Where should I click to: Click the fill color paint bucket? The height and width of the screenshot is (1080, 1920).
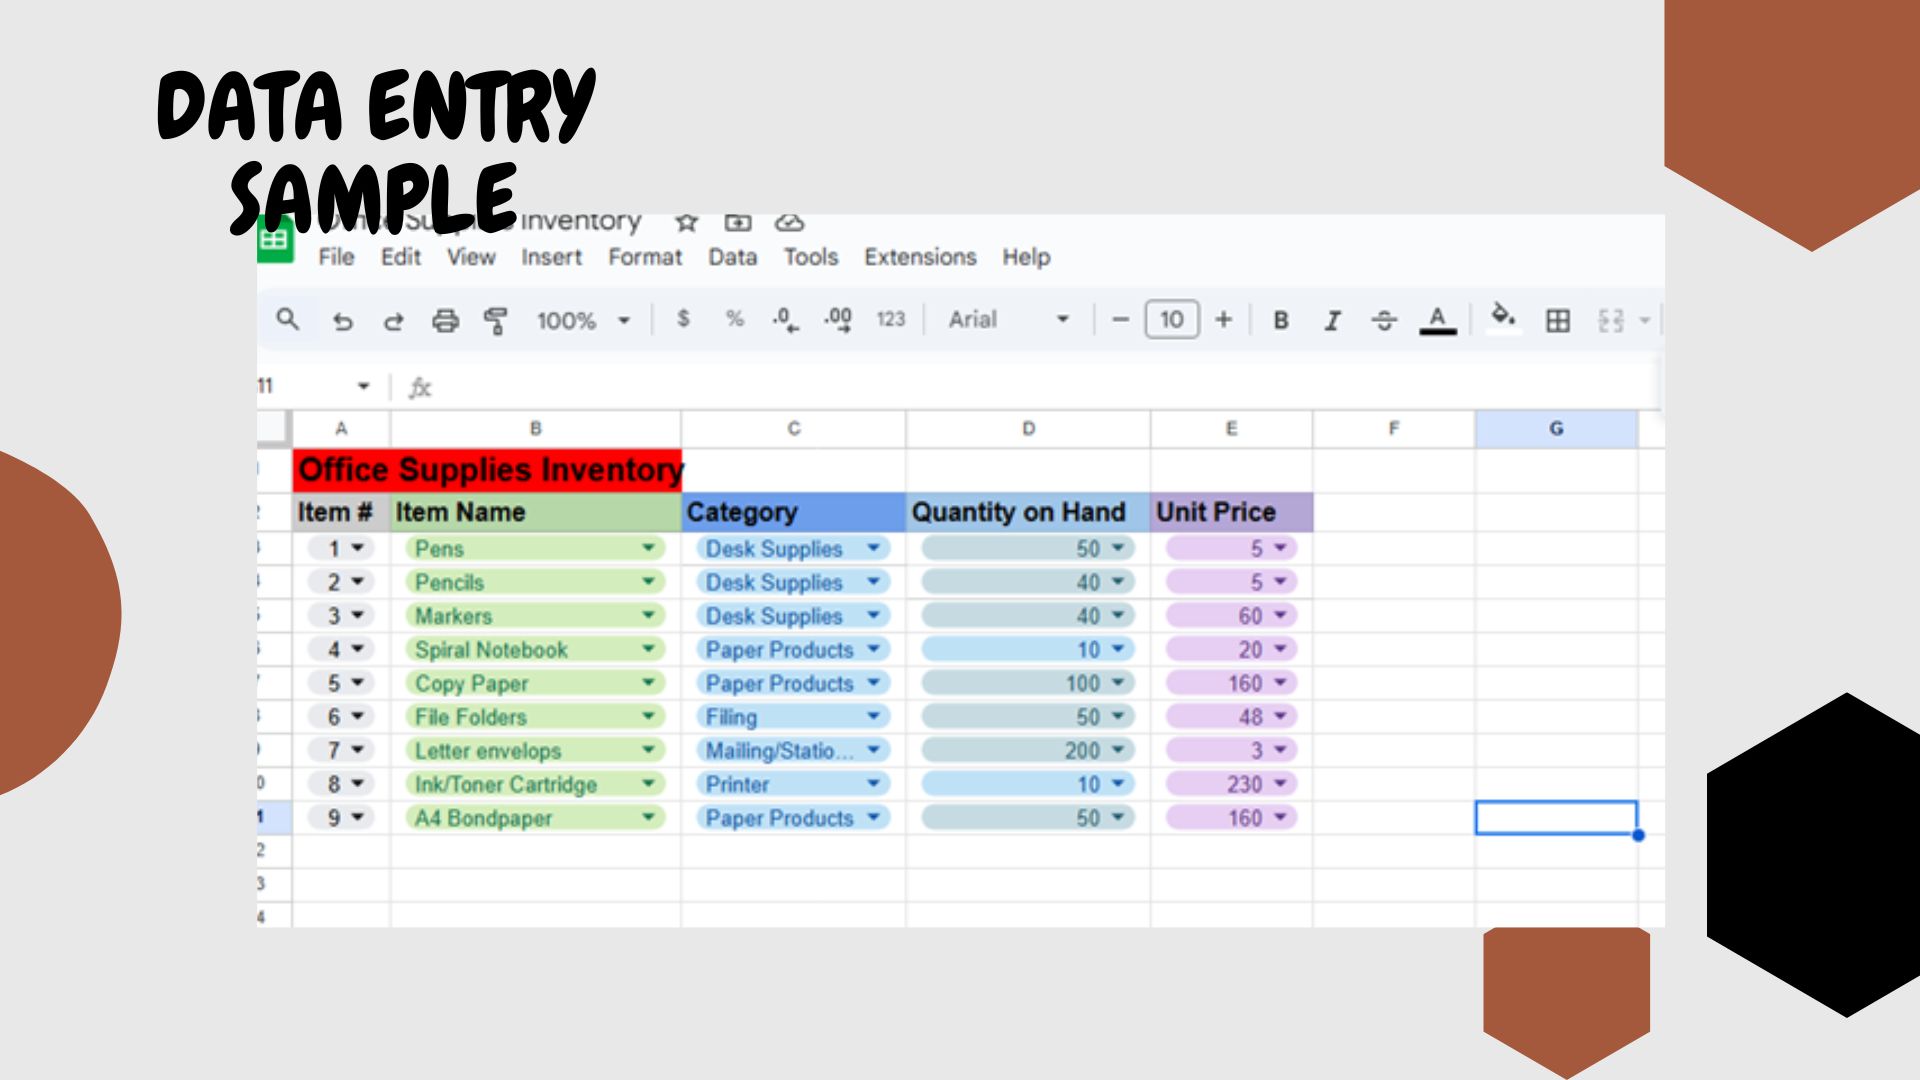click(1502, 317)
